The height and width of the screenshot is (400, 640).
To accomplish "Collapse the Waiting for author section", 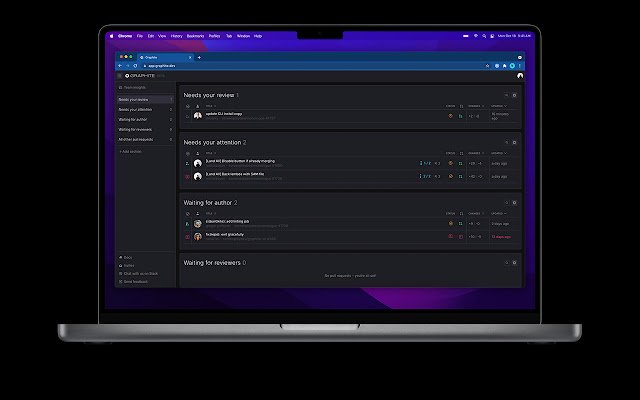I will click(507, 202).
